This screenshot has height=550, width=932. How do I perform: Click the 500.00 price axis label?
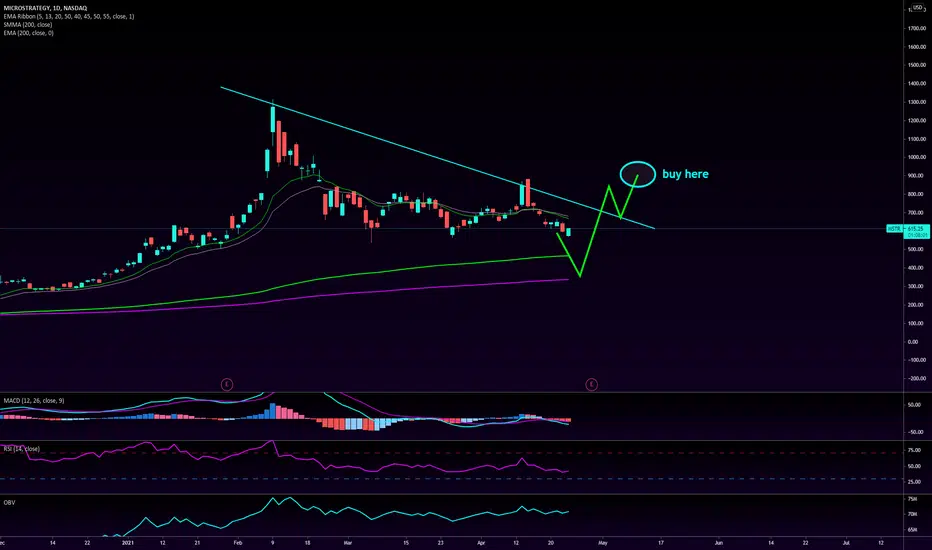coord(917,250)
